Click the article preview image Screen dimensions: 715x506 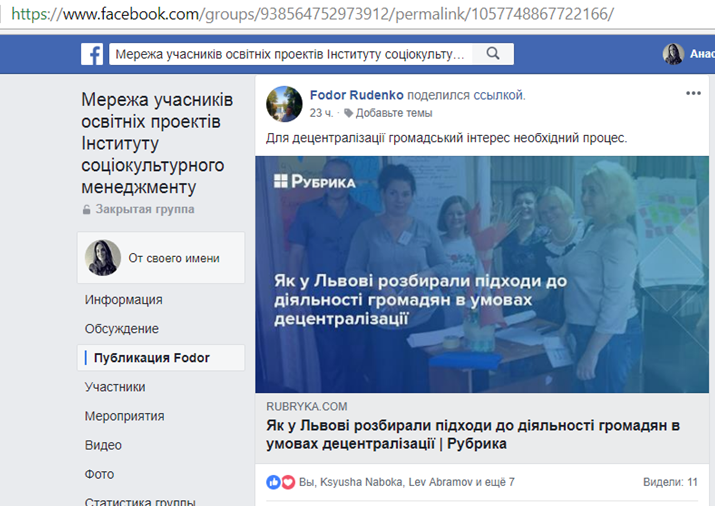click(x=482, y=274)
